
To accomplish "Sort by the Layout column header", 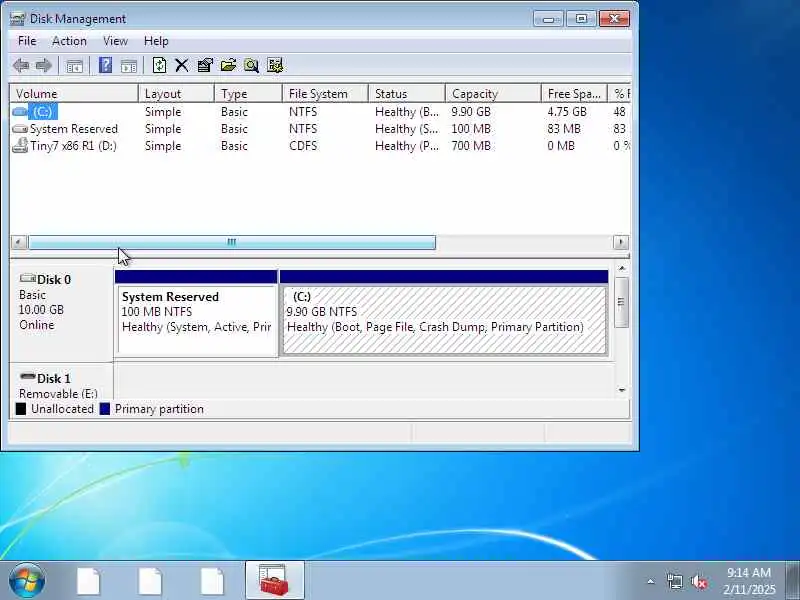I will click(x=176, y=94).
